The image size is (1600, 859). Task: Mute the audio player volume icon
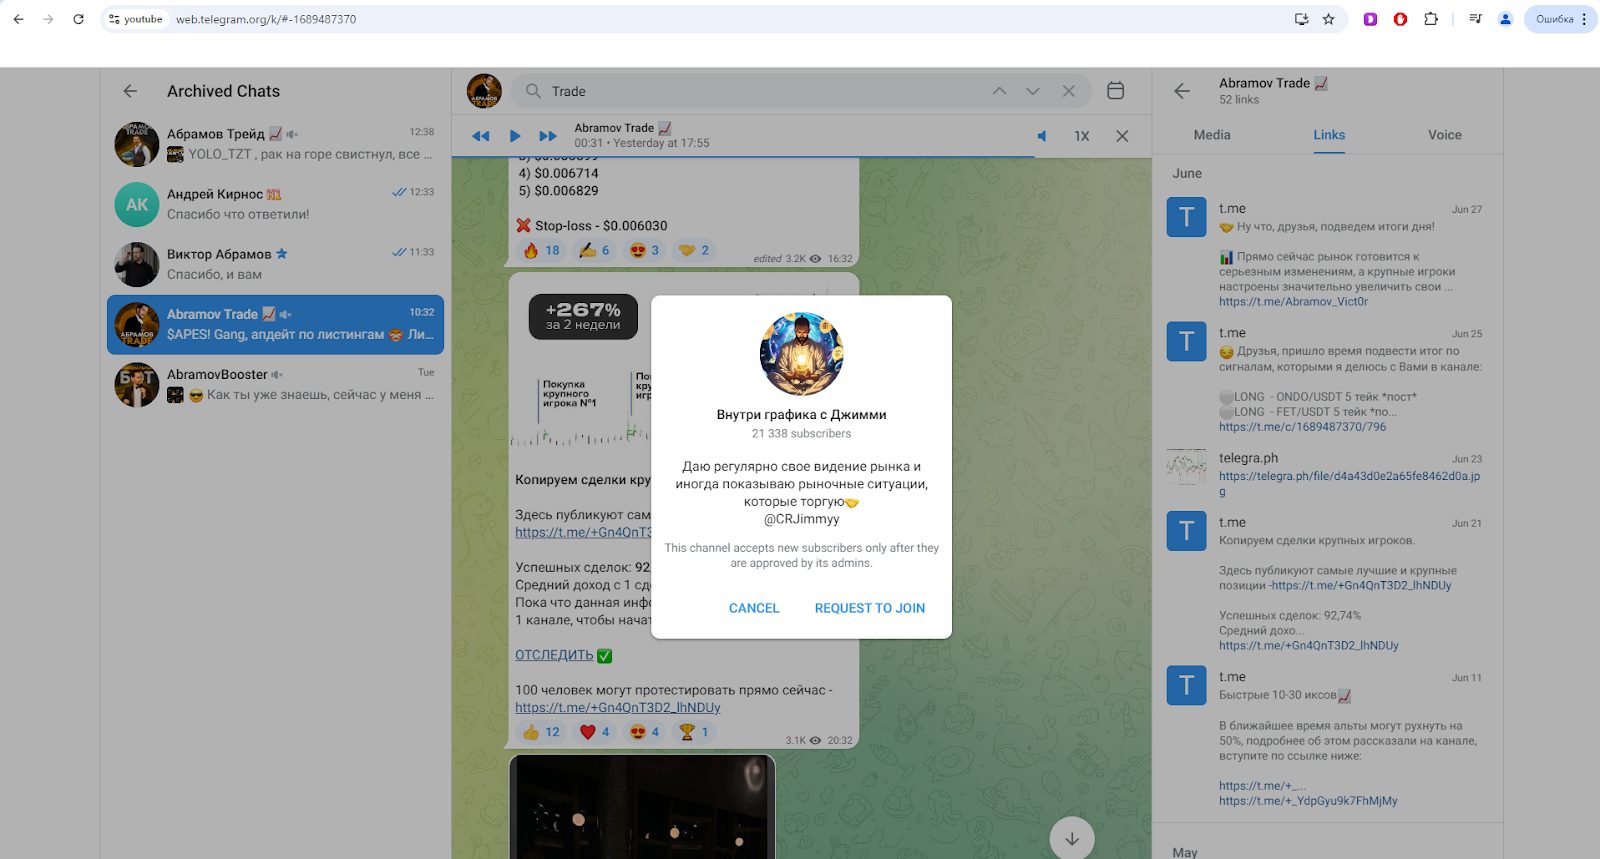pyautogui.click(x=1042, y=136)
